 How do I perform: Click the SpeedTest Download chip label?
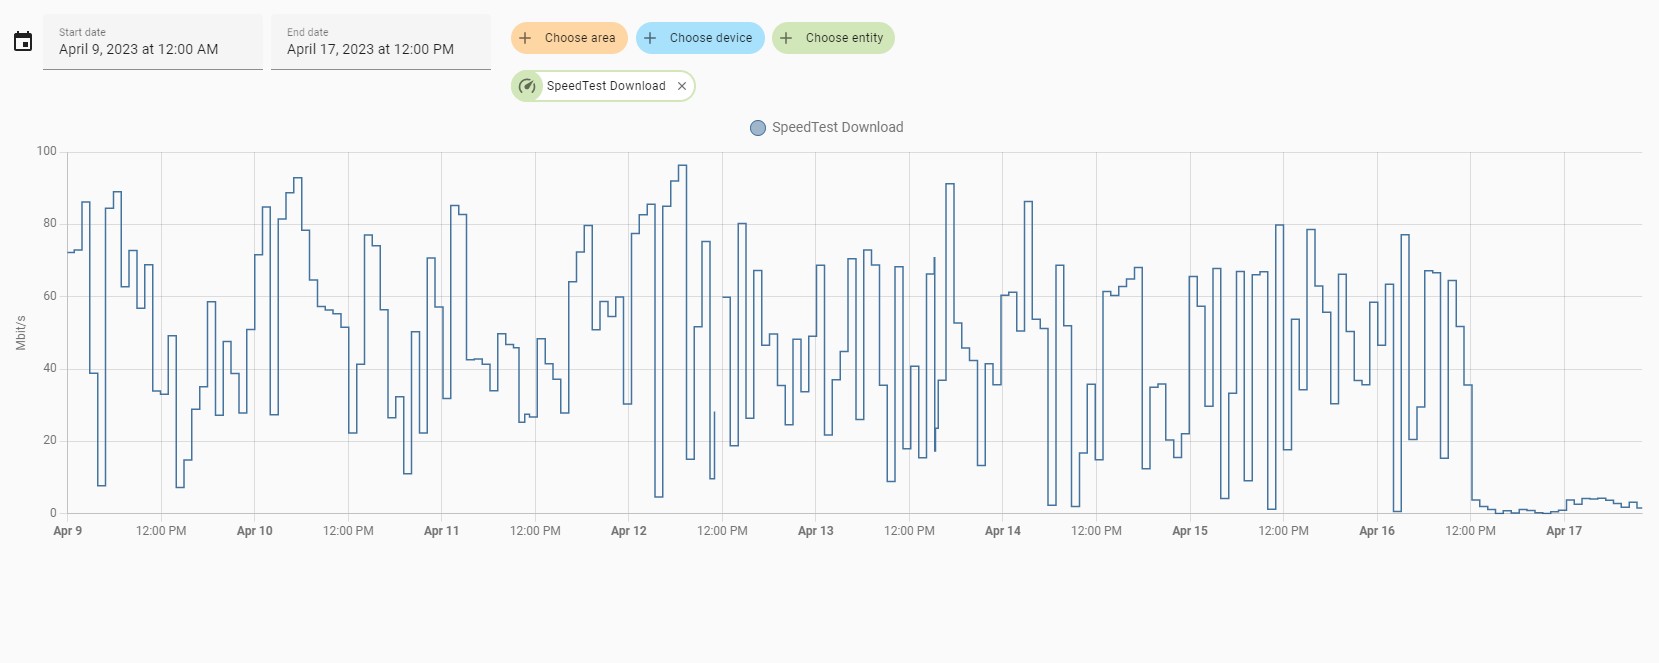coord(605,86)
